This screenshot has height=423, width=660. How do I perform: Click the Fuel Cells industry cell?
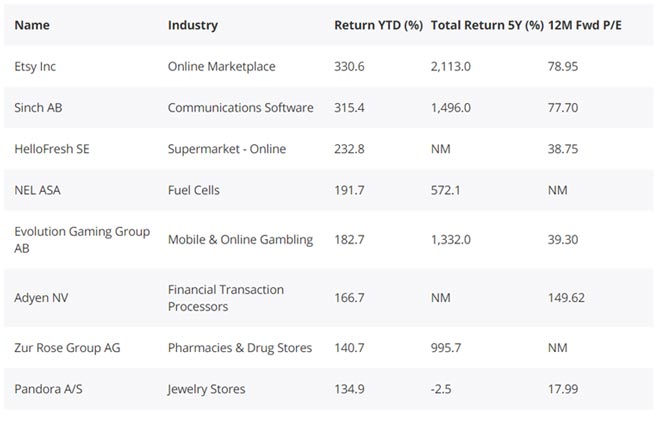click(194, 190)
